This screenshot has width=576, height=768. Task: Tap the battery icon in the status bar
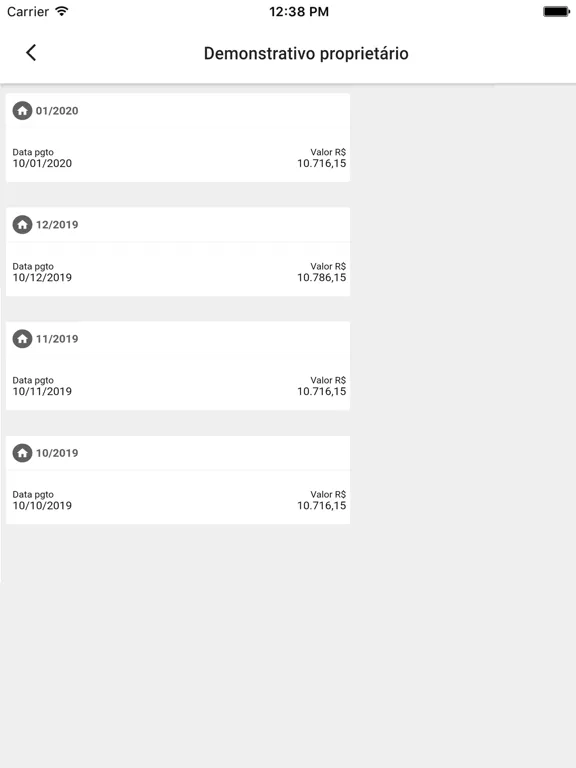pyautogui.click(x=556, y=11)
